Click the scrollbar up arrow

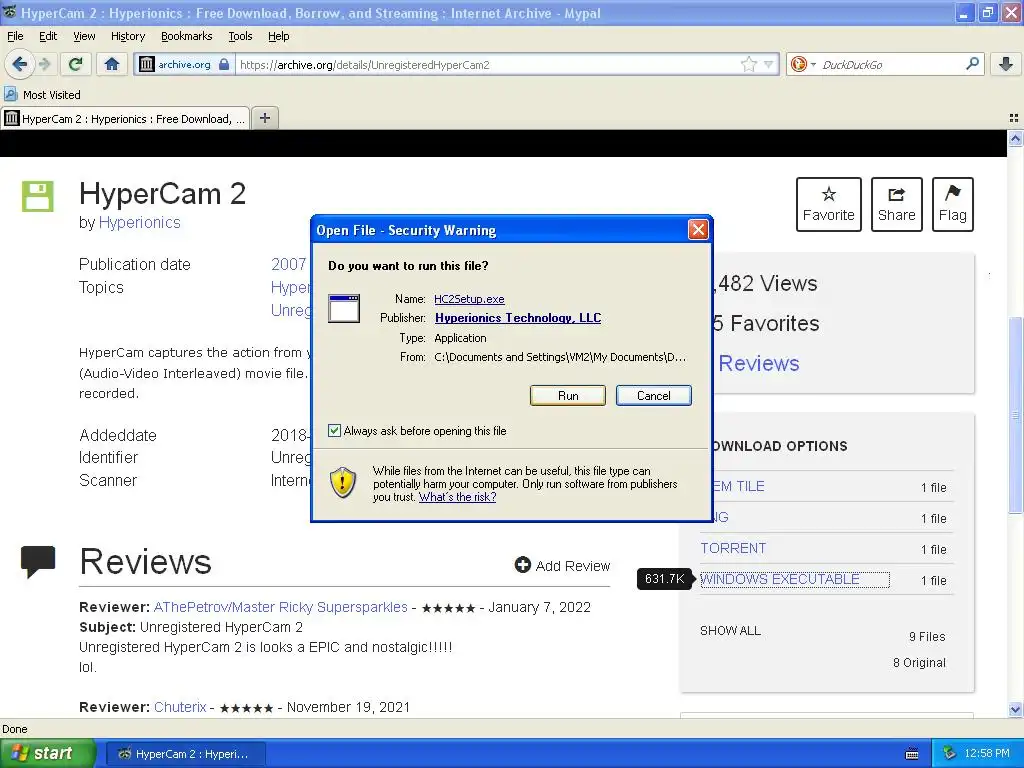pos(1015,138)
